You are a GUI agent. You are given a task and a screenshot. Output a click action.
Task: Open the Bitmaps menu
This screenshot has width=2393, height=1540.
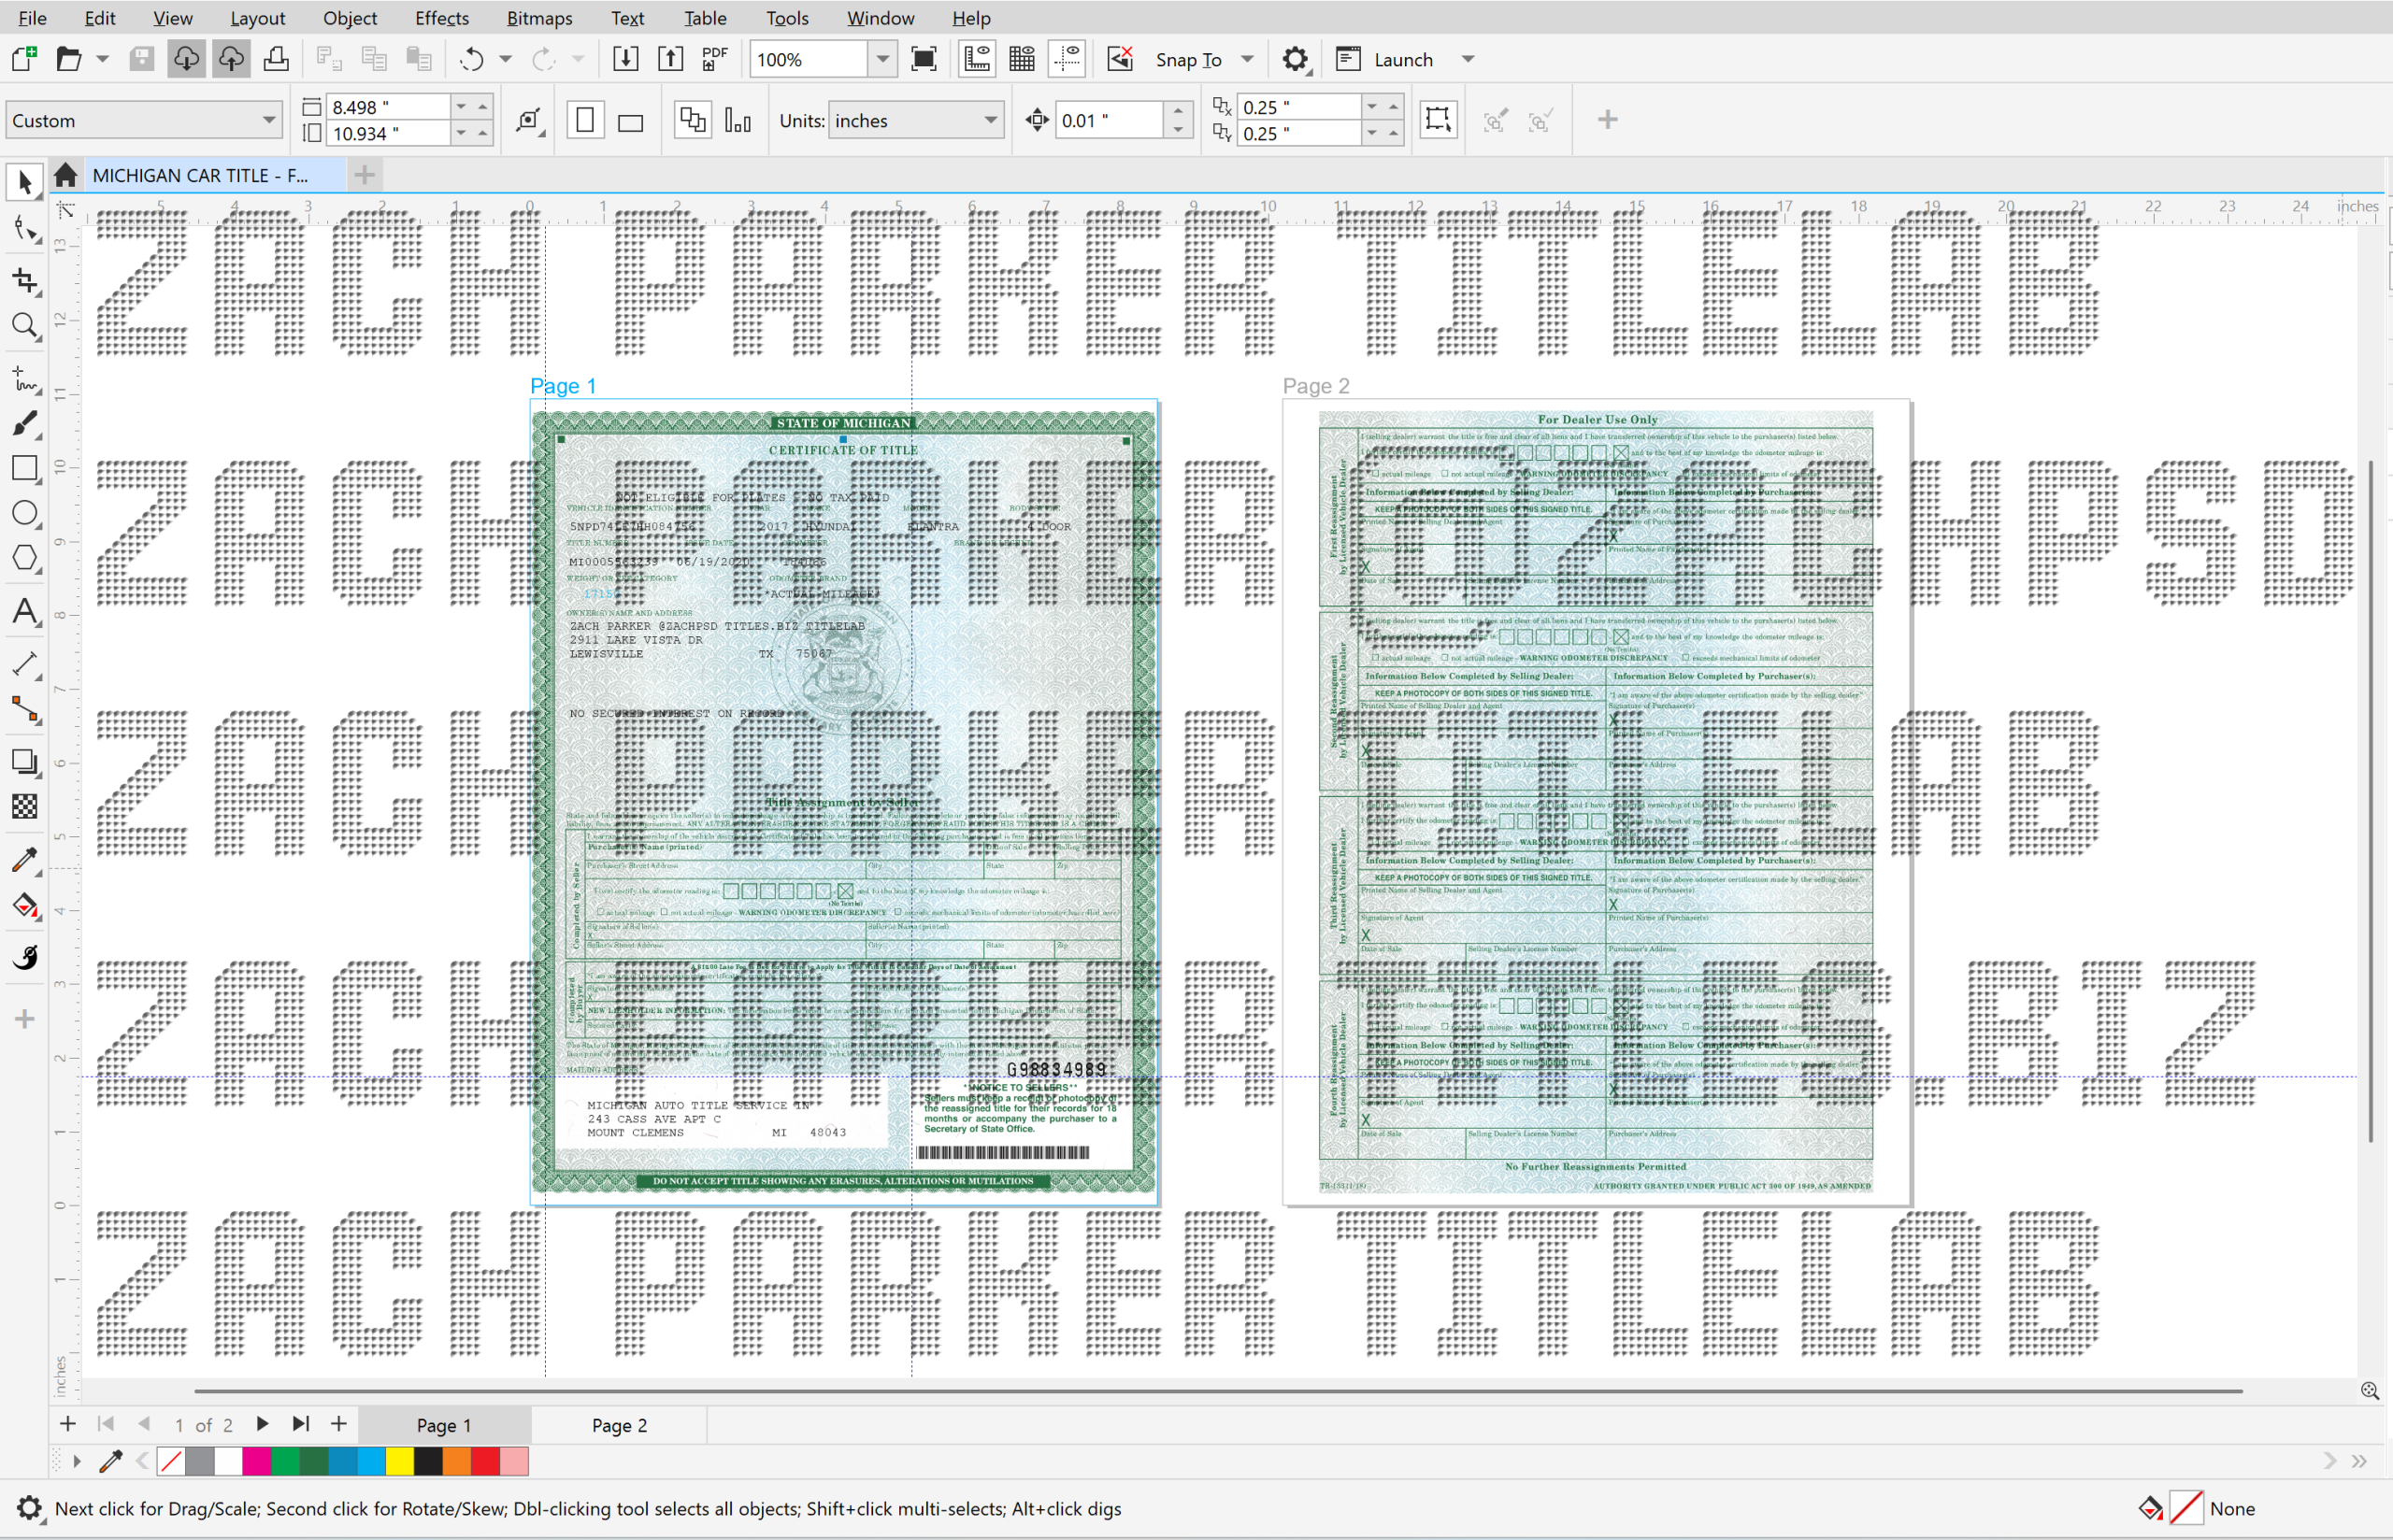(539, 18)
